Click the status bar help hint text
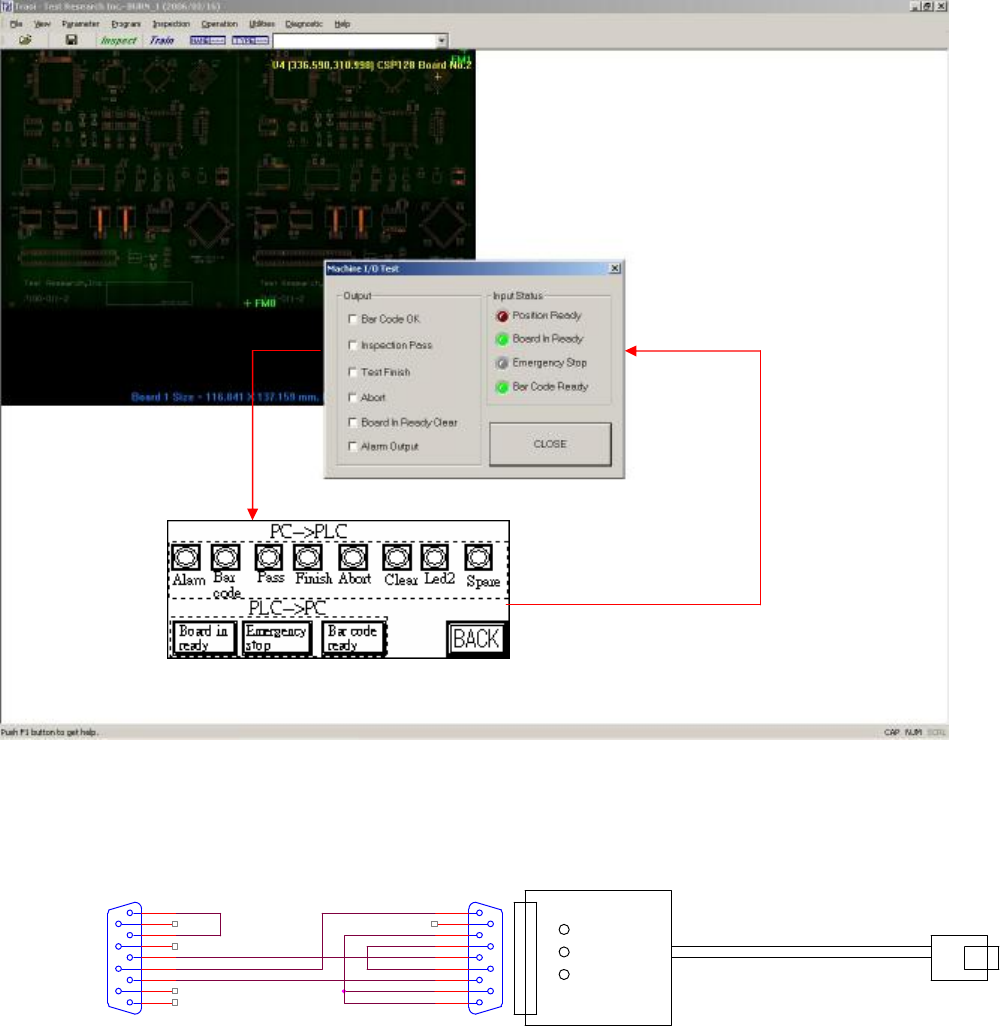This screenshot has height=1026, width=1000. coord(50,732)
